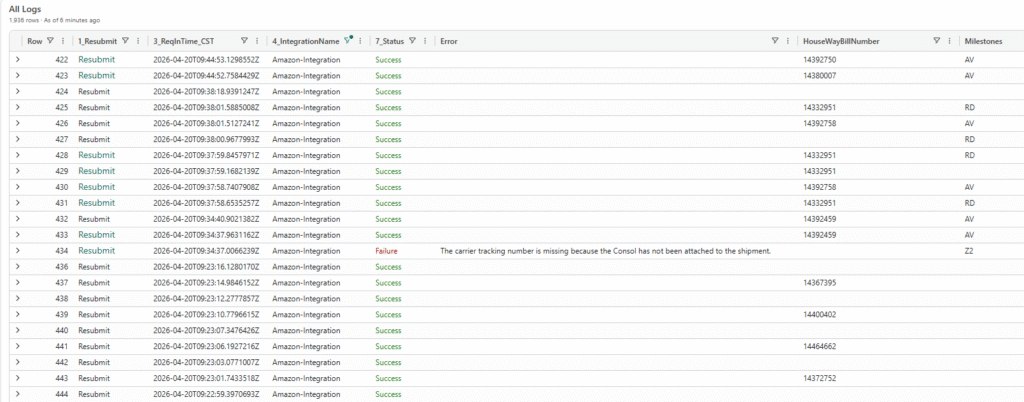Click the Milestones column header
This screenshot has height=402, width=1024.
(x=984, y=41)
